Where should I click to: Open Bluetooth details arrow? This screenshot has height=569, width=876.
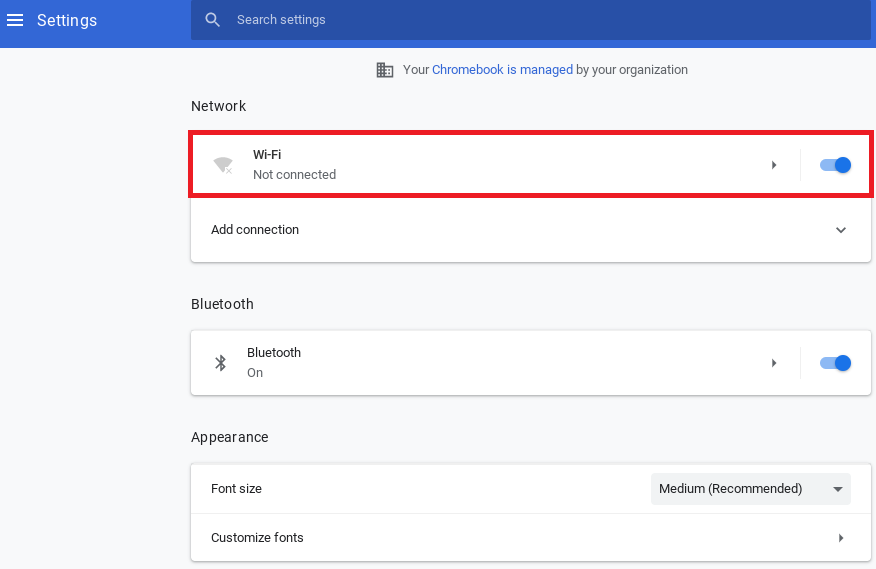point(774,363)
